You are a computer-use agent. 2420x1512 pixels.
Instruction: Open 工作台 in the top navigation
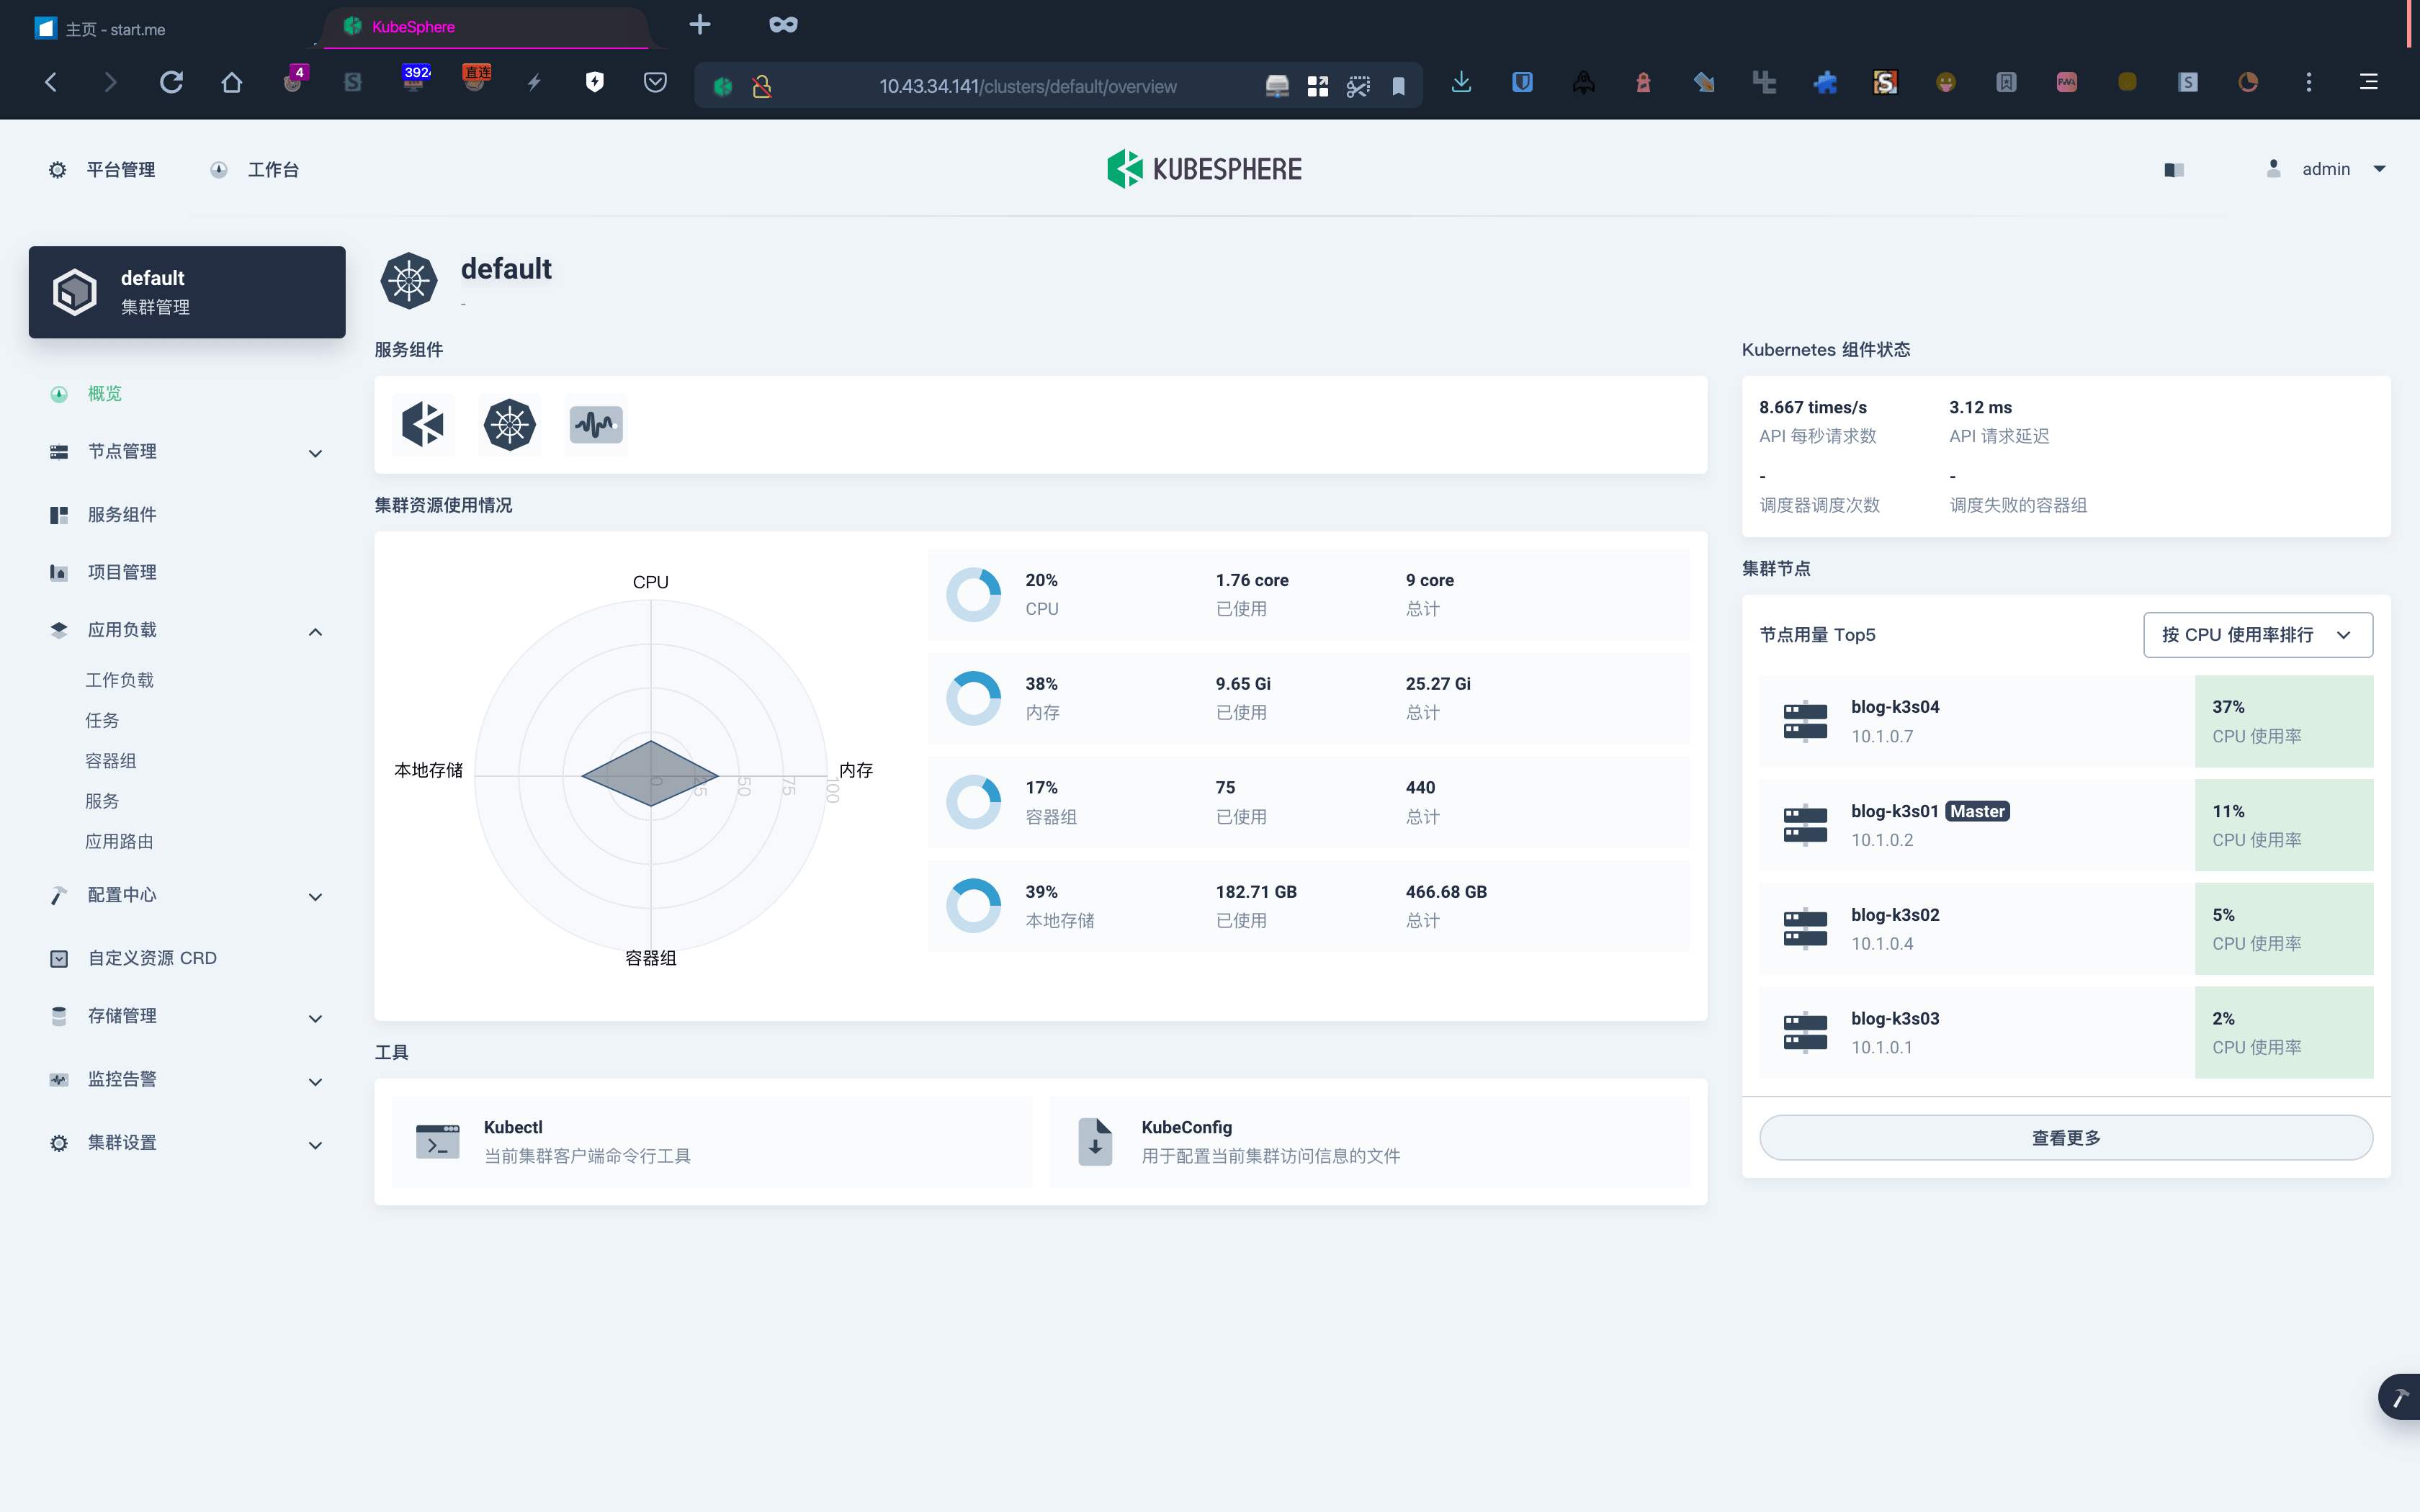[256, 170]
